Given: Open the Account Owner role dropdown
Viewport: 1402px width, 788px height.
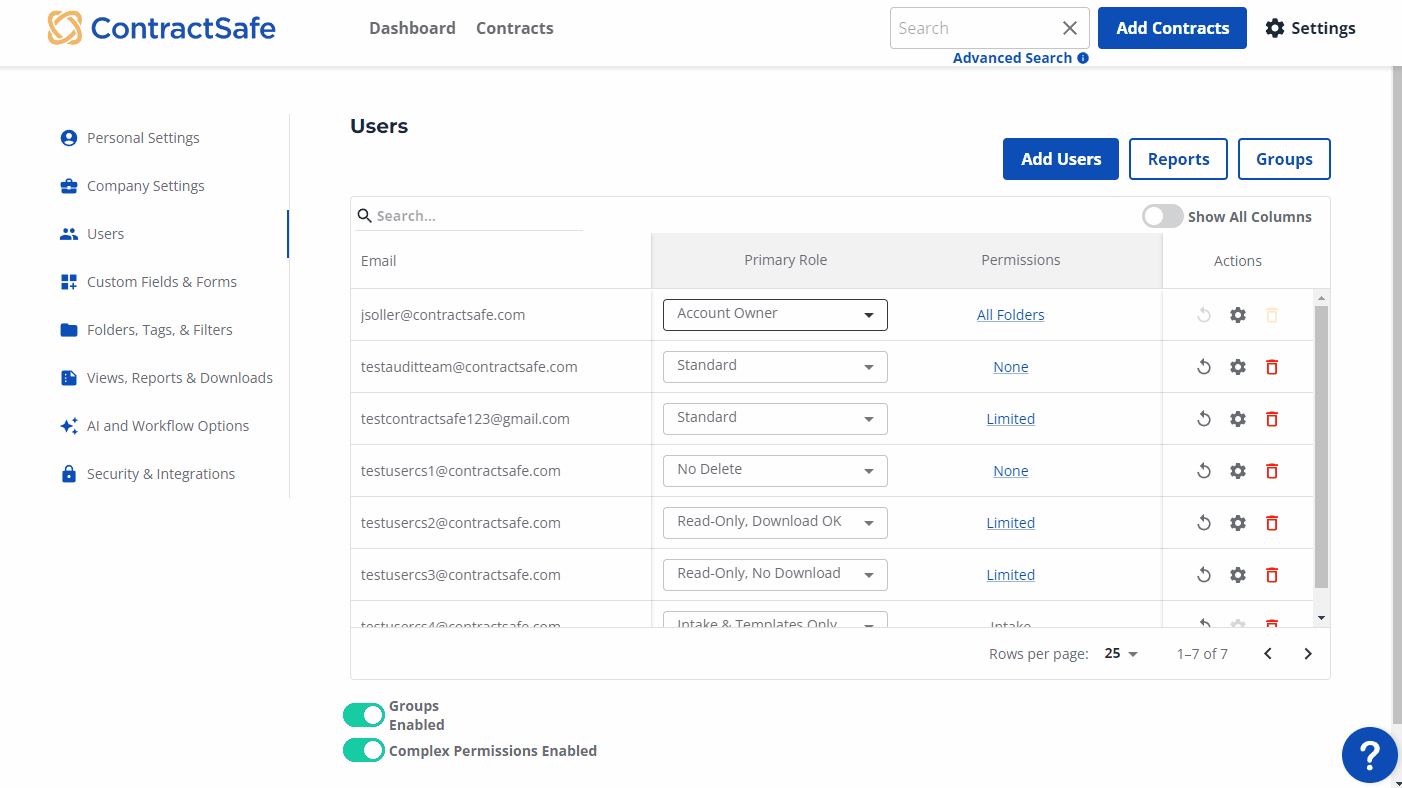Looking at the screenshot, I should 775,314.
